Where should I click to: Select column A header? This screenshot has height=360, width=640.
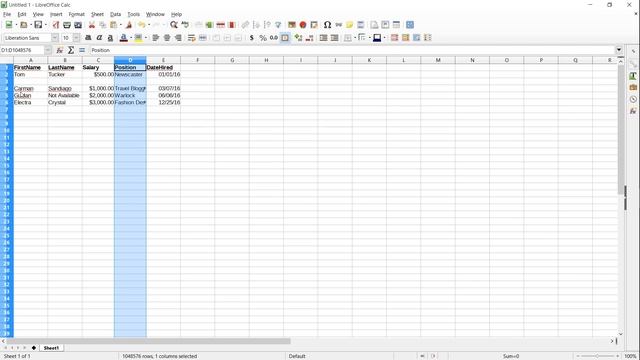(x=31, y=60)
